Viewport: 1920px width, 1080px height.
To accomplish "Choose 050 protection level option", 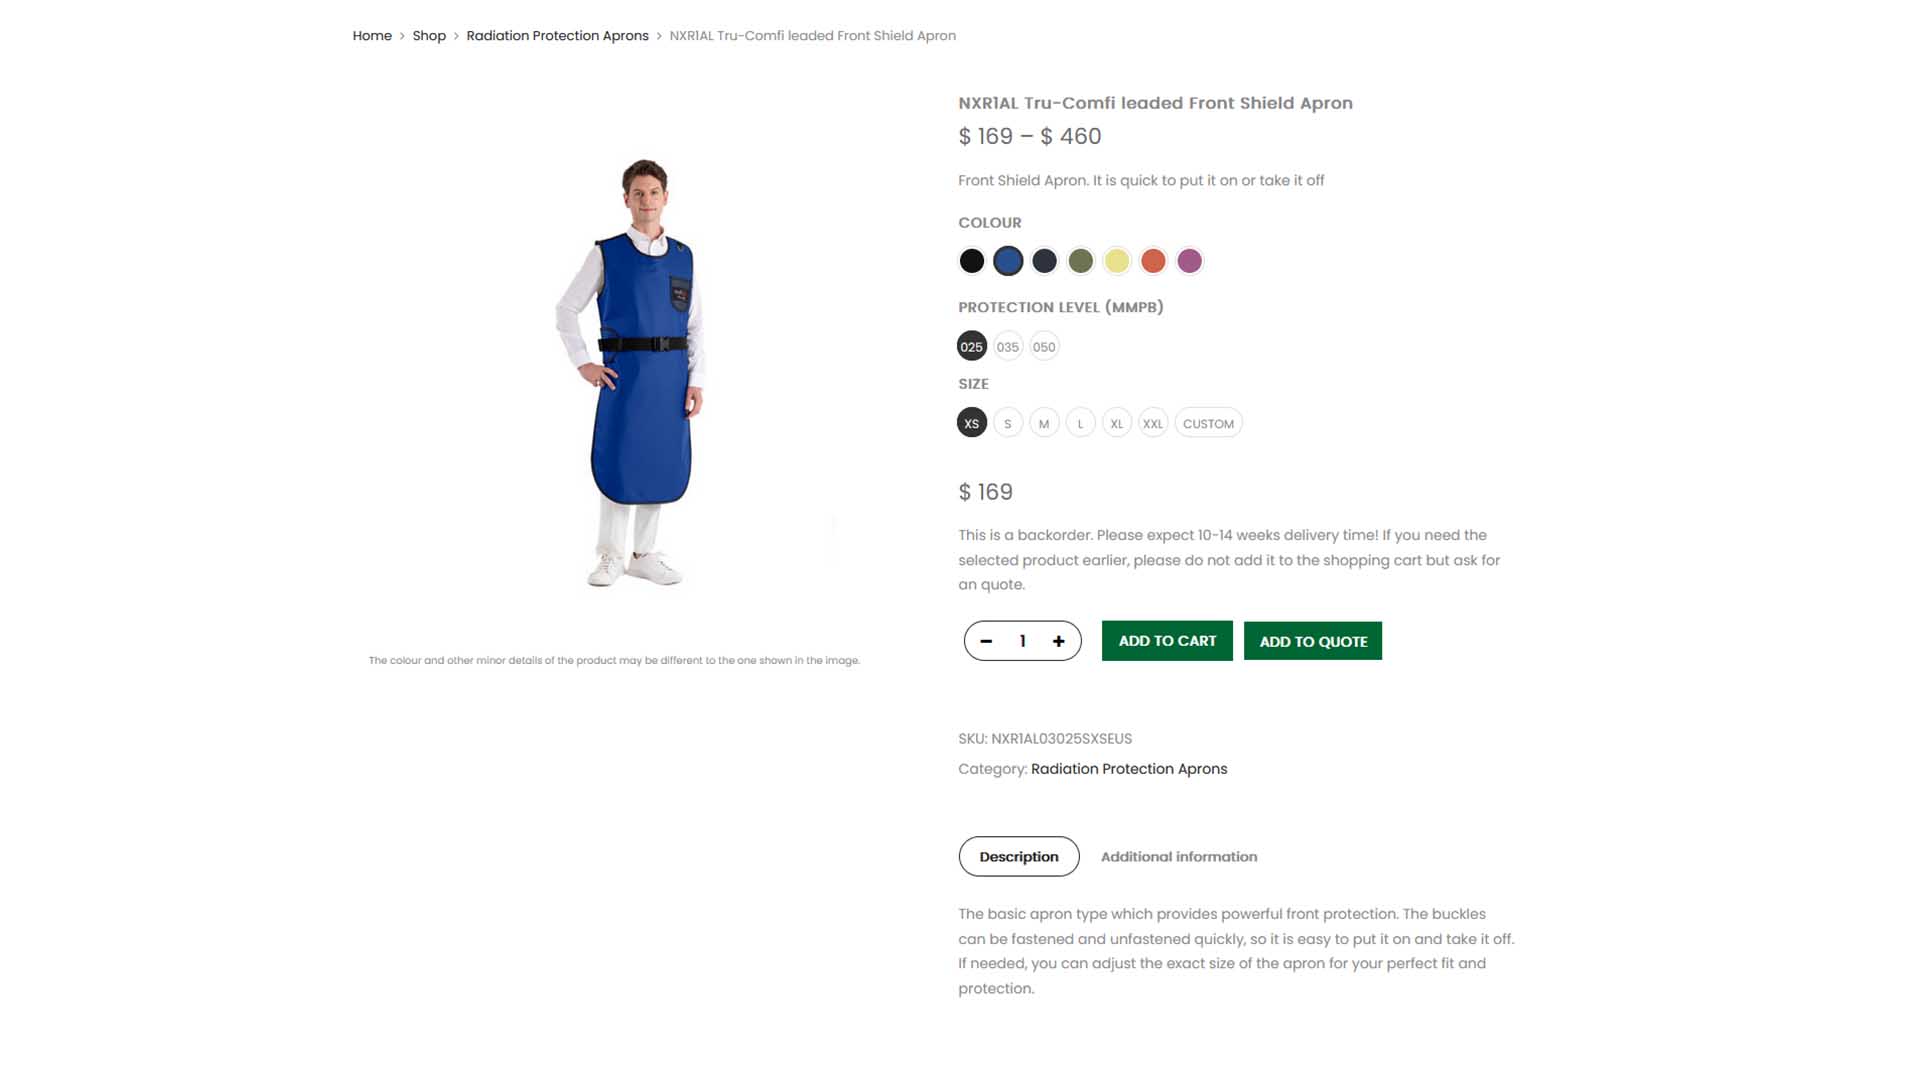I will (1044, 347).
